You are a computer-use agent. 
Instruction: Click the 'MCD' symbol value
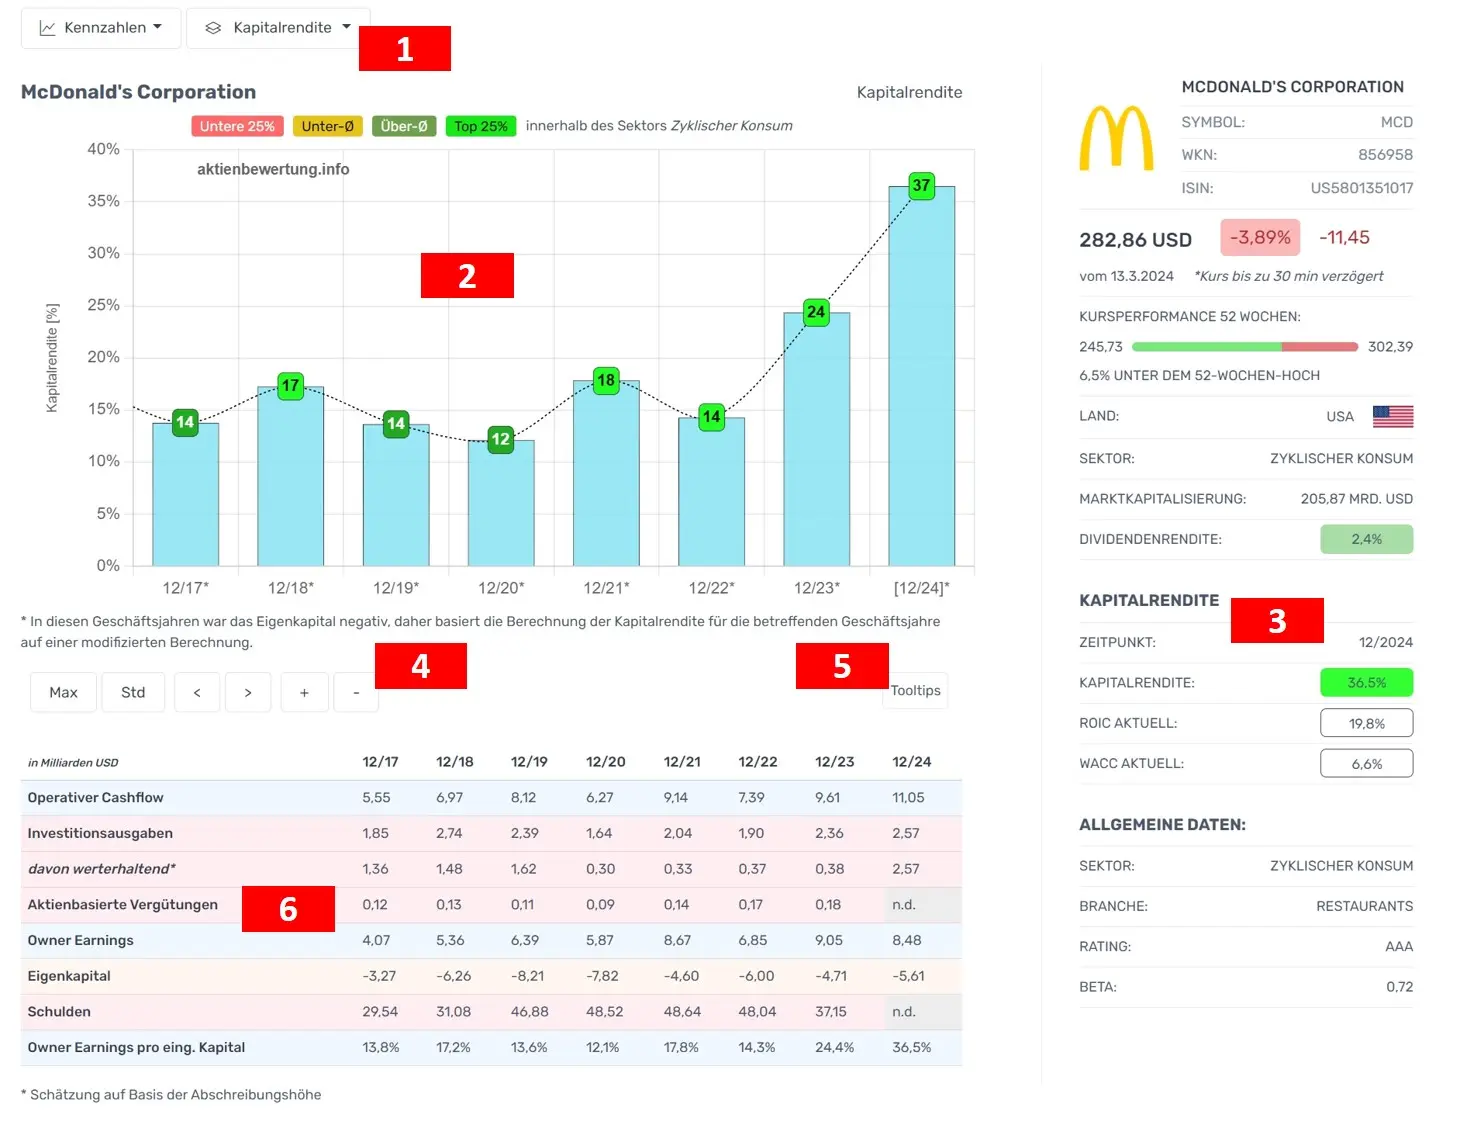click(x=1397, y=122)
